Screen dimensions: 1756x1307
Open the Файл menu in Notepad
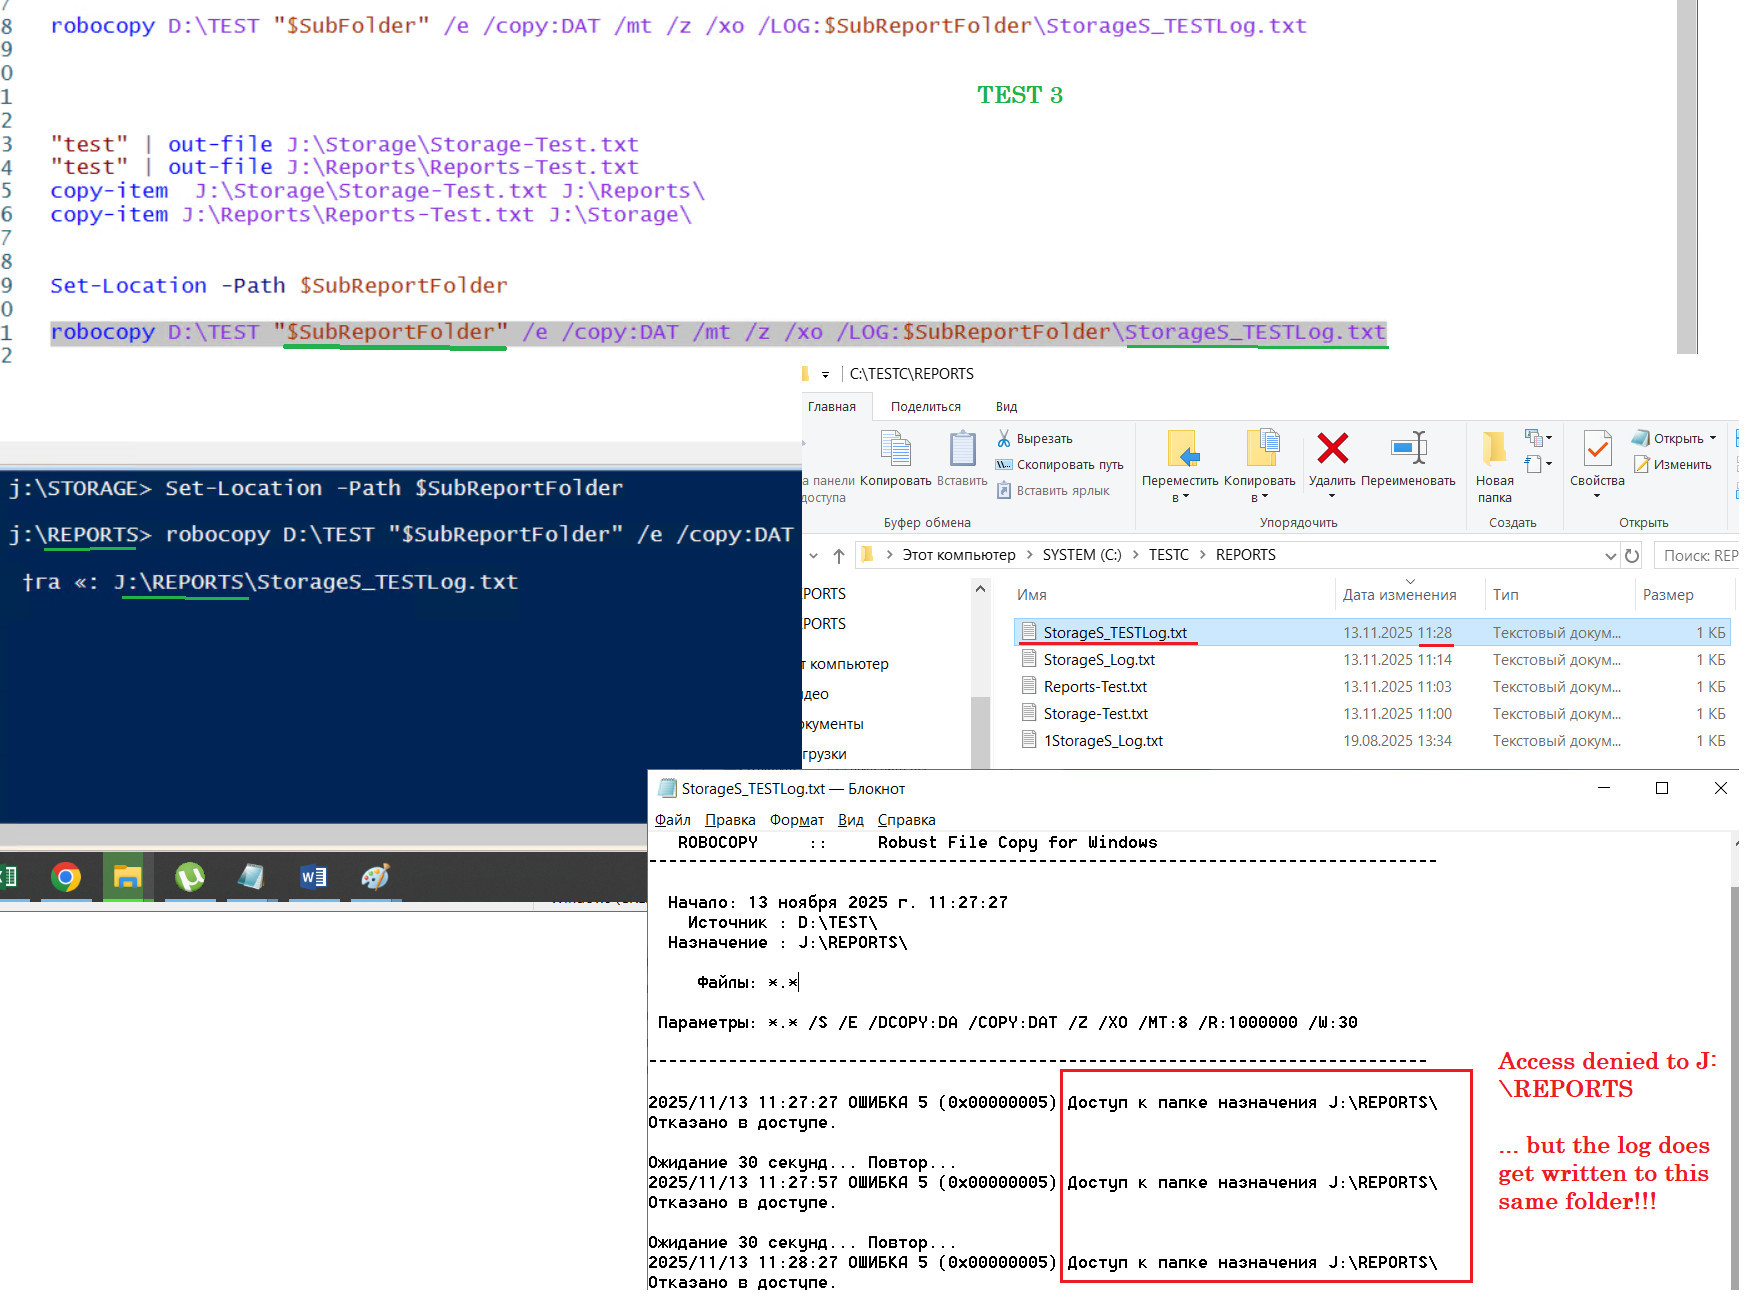pyautogui.click(x=673, y=820)
